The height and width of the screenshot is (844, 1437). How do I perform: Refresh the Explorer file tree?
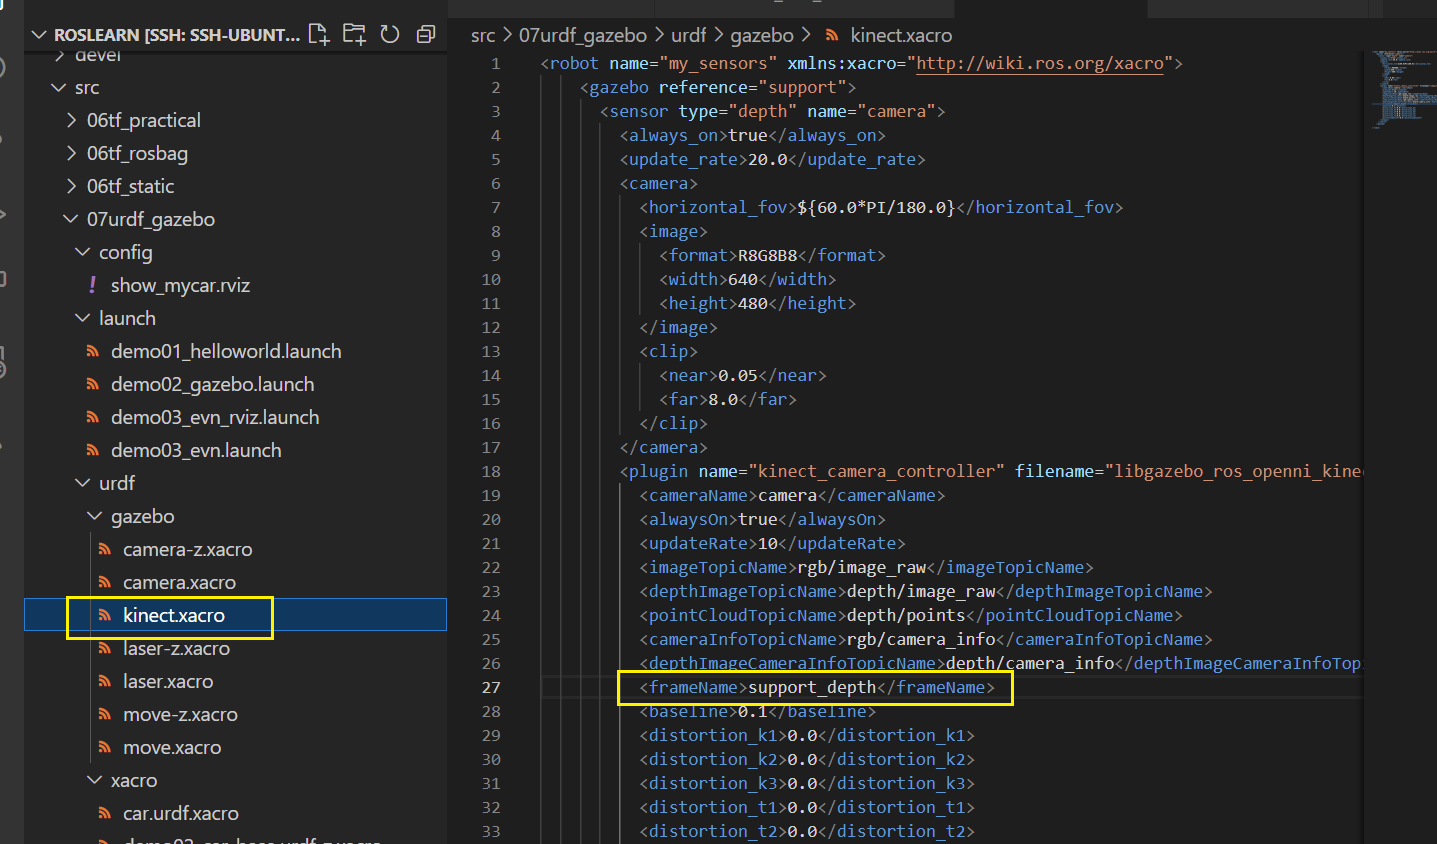point(390,34)
